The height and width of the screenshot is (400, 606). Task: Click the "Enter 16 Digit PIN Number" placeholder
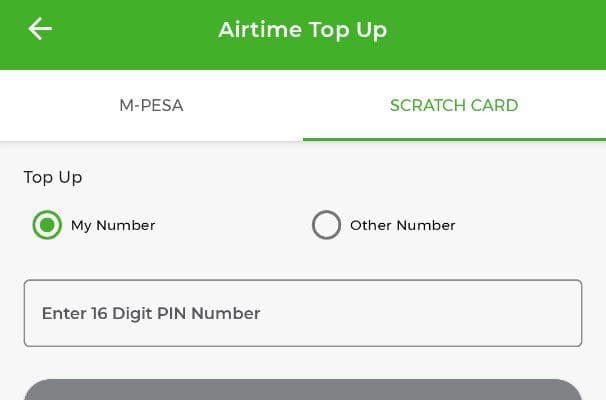151,313
